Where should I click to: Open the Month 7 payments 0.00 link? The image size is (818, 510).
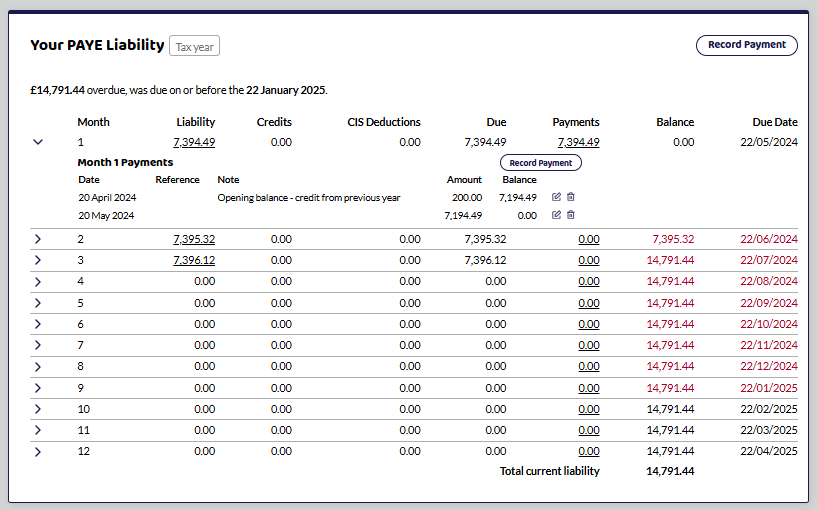click(589, 345)
